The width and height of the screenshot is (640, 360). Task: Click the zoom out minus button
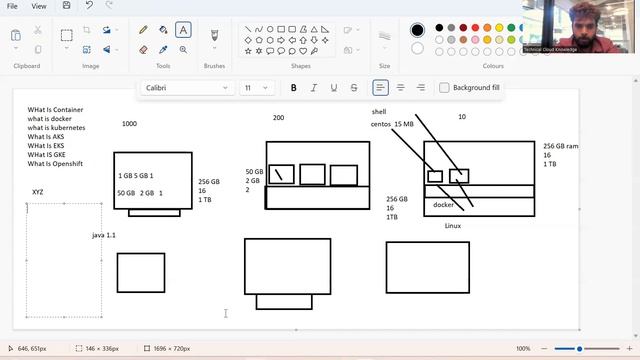(x=544, y=349)
